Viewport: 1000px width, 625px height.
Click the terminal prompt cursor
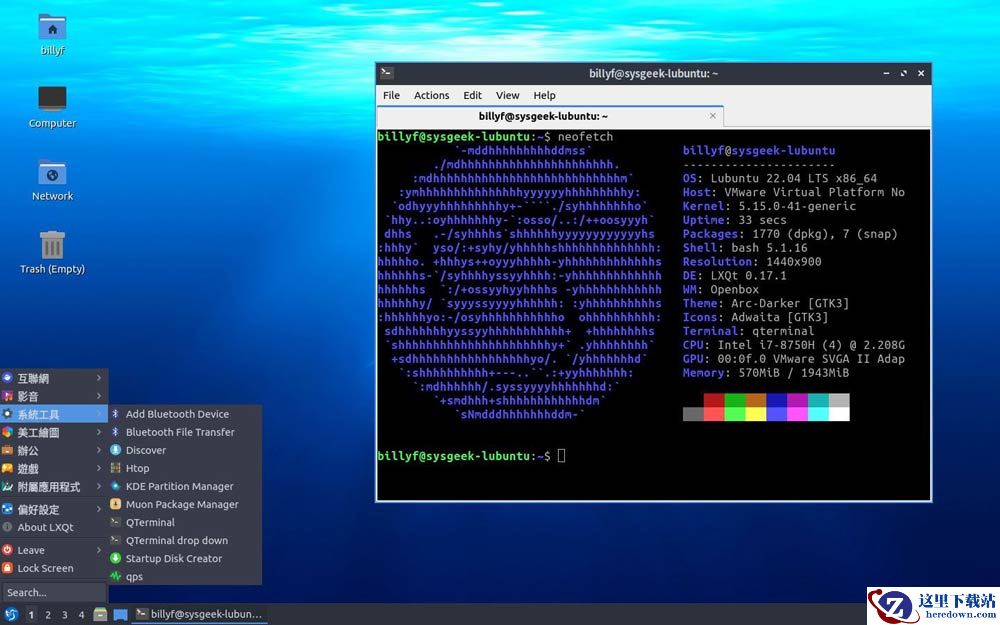(x=561, y=455)
